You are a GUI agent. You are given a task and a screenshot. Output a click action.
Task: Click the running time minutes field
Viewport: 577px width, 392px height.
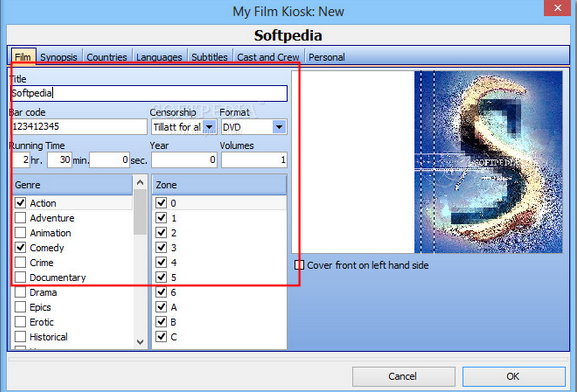point(59,160)
